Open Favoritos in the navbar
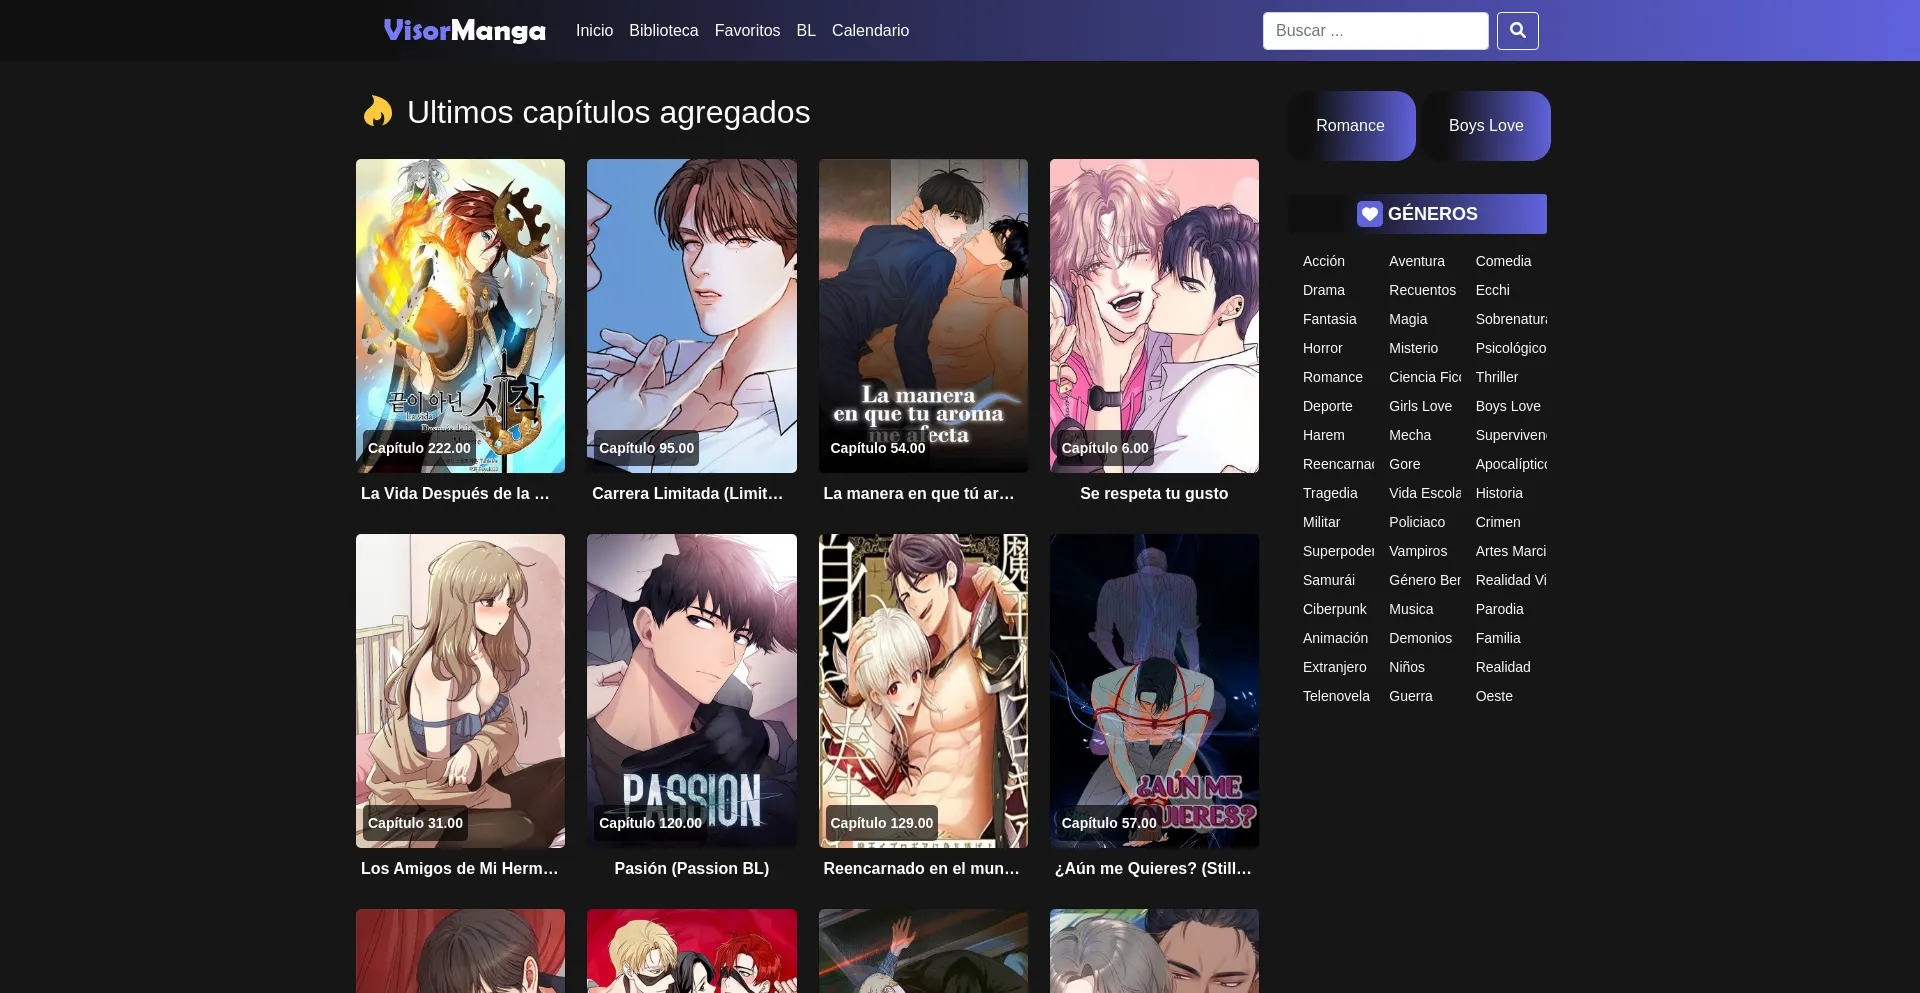The width and height of the screenshot is (1920, 993). (747, 31)
